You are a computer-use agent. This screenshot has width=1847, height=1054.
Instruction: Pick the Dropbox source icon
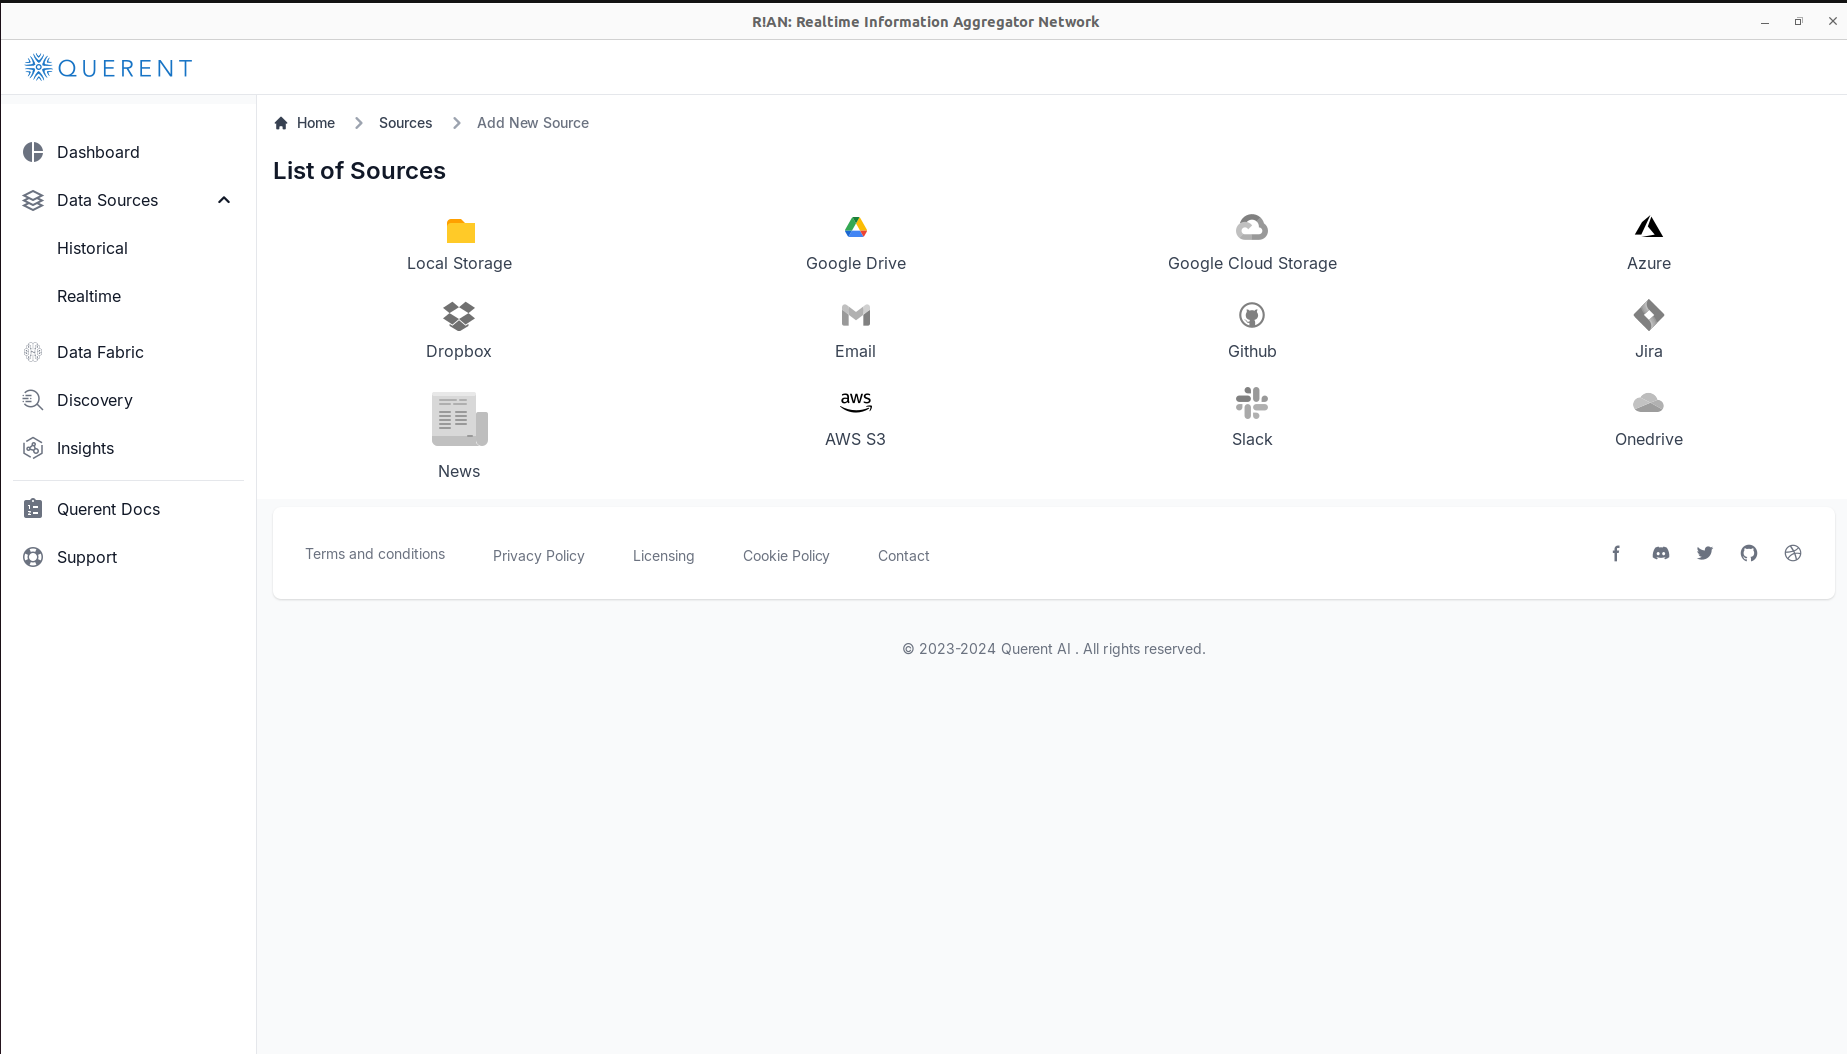pyautogui.click(x=459, y=316)
